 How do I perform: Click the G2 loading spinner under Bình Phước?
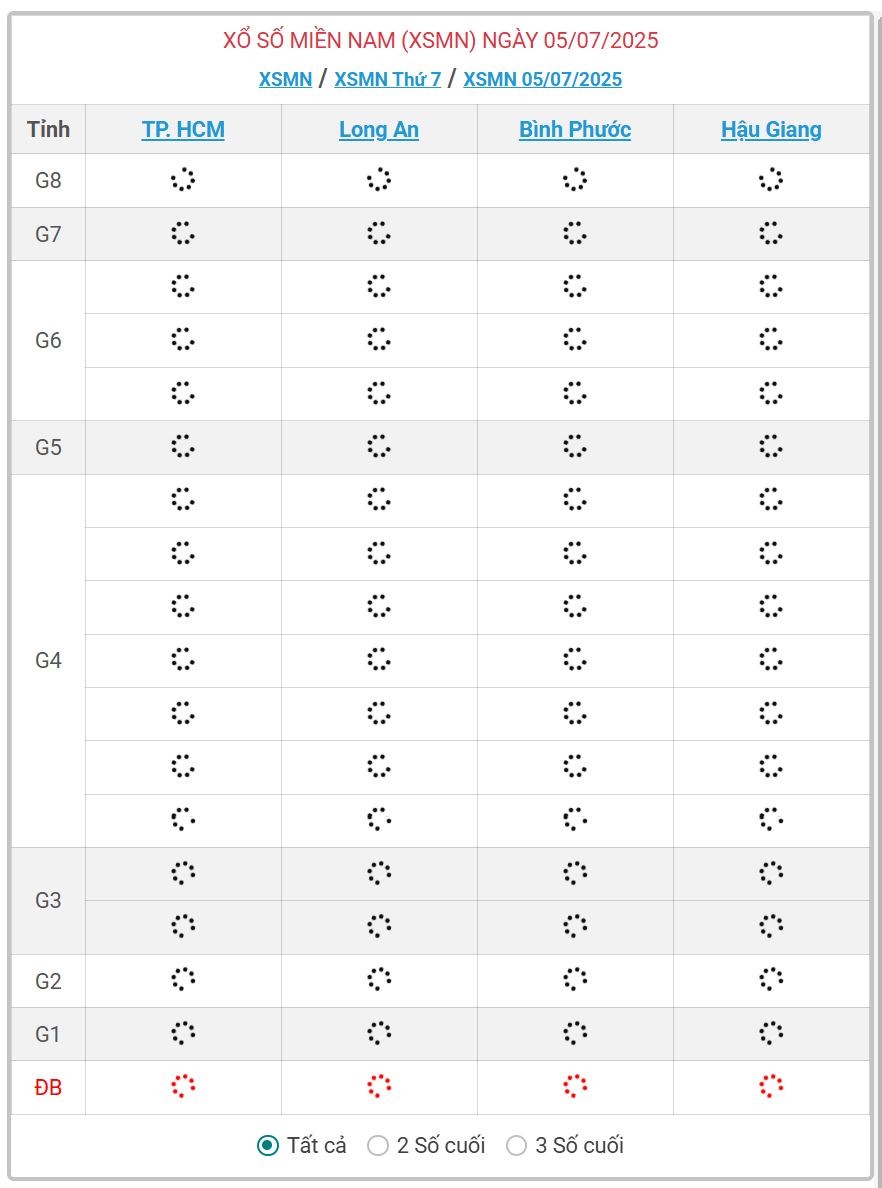(575, 979)
